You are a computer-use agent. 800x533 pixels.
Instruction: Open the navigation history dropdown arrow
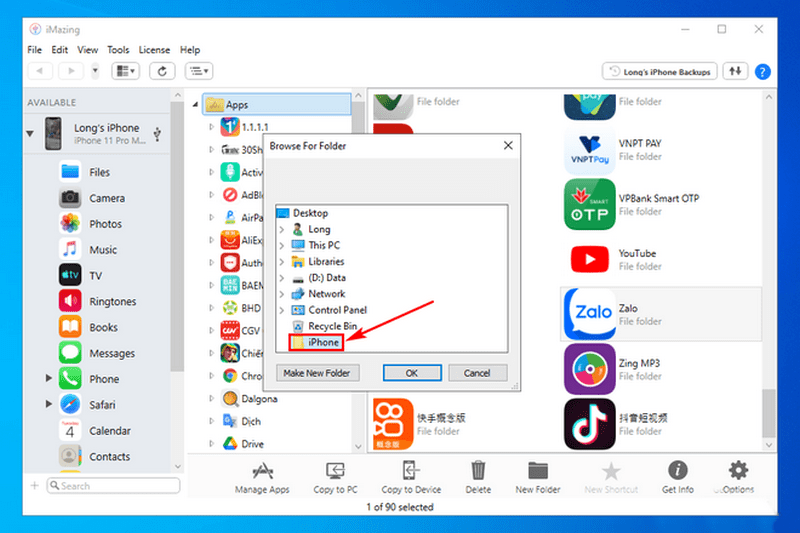click(95, 71)
